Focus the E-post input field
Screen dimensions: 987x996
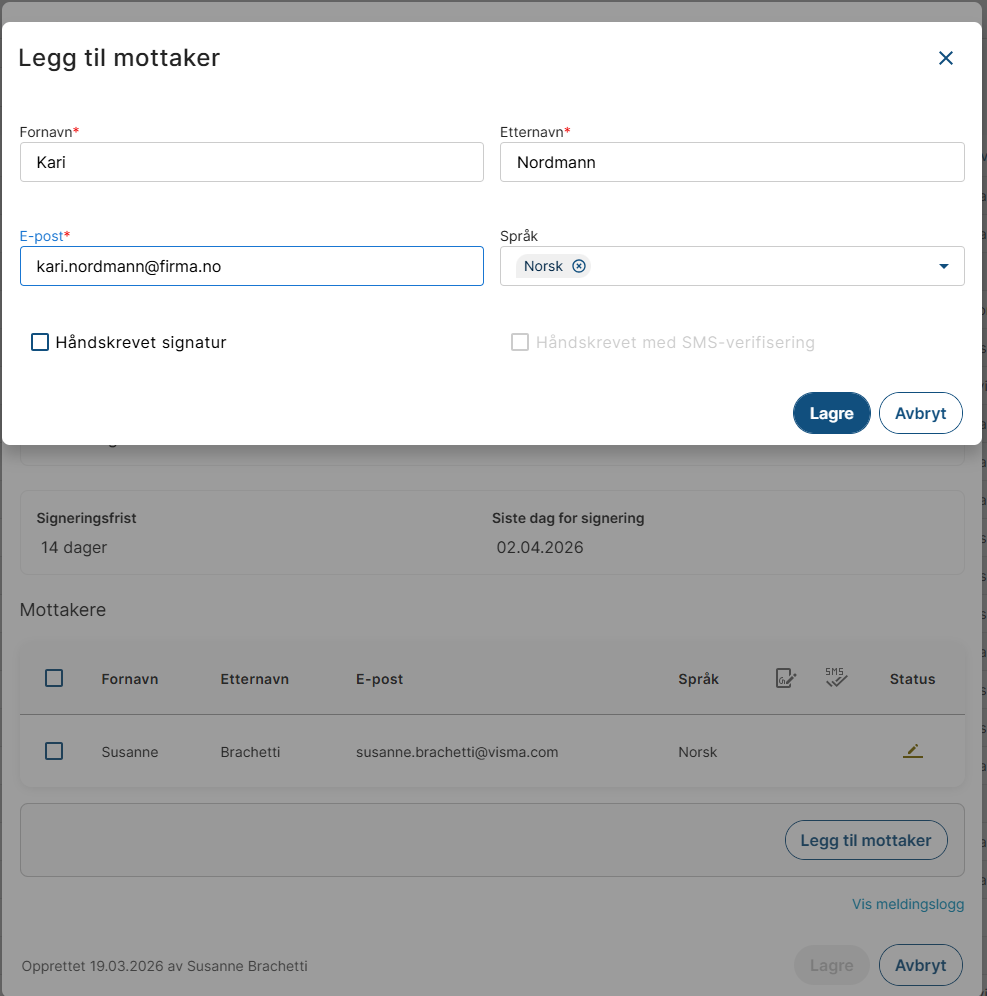pyautogui.click(x=251, y=266)
